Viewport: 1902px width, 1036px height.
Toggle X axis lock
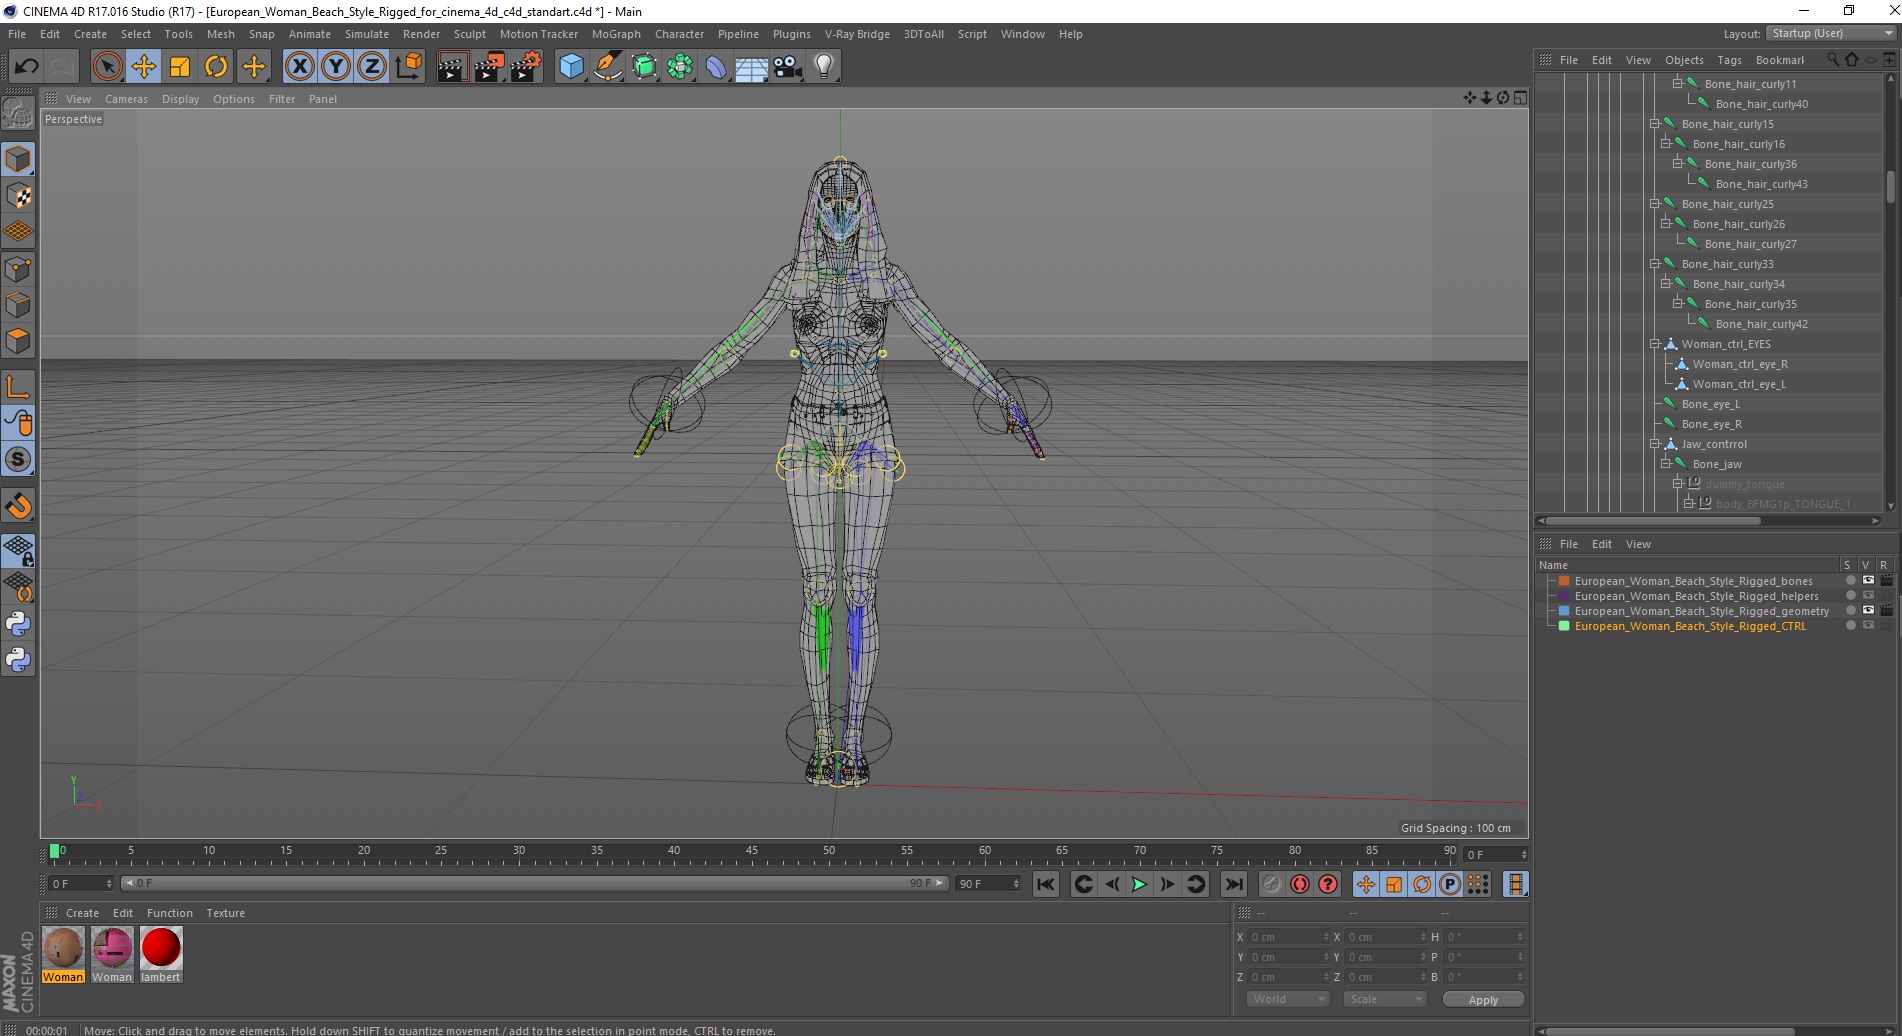(x=299, y=67)
